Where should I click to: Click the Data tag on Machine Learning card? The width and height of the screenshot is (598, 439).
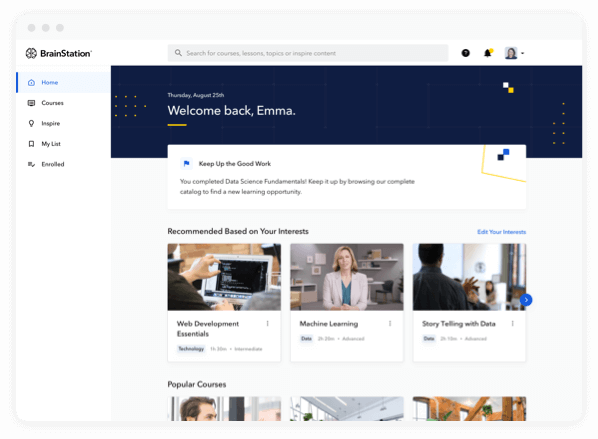306,339
